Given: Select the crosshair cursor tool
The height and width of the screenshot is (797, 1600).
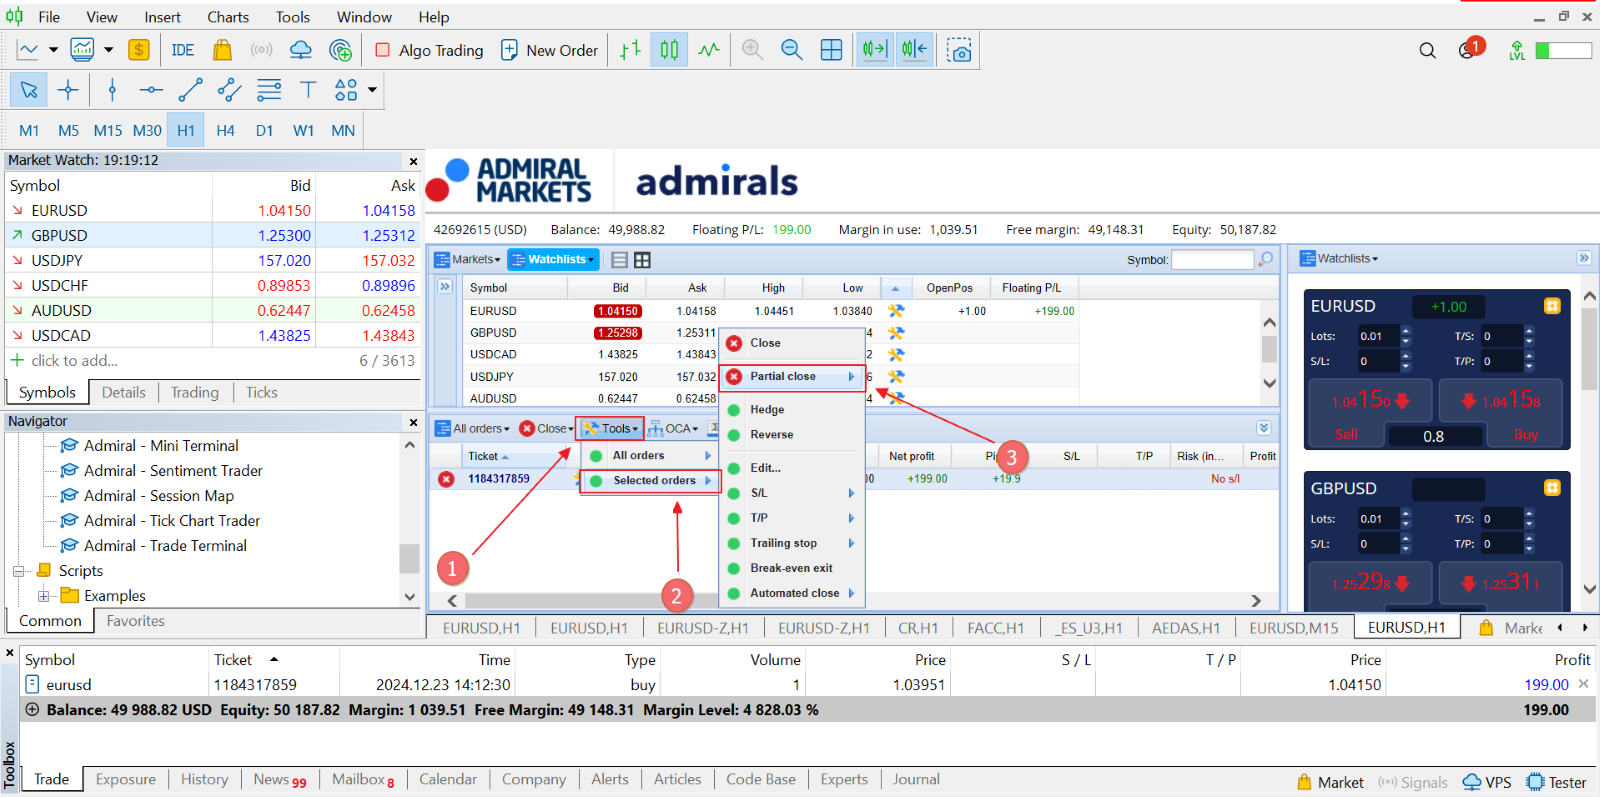Looking at the screenshot, I should (x=68, y=90).
